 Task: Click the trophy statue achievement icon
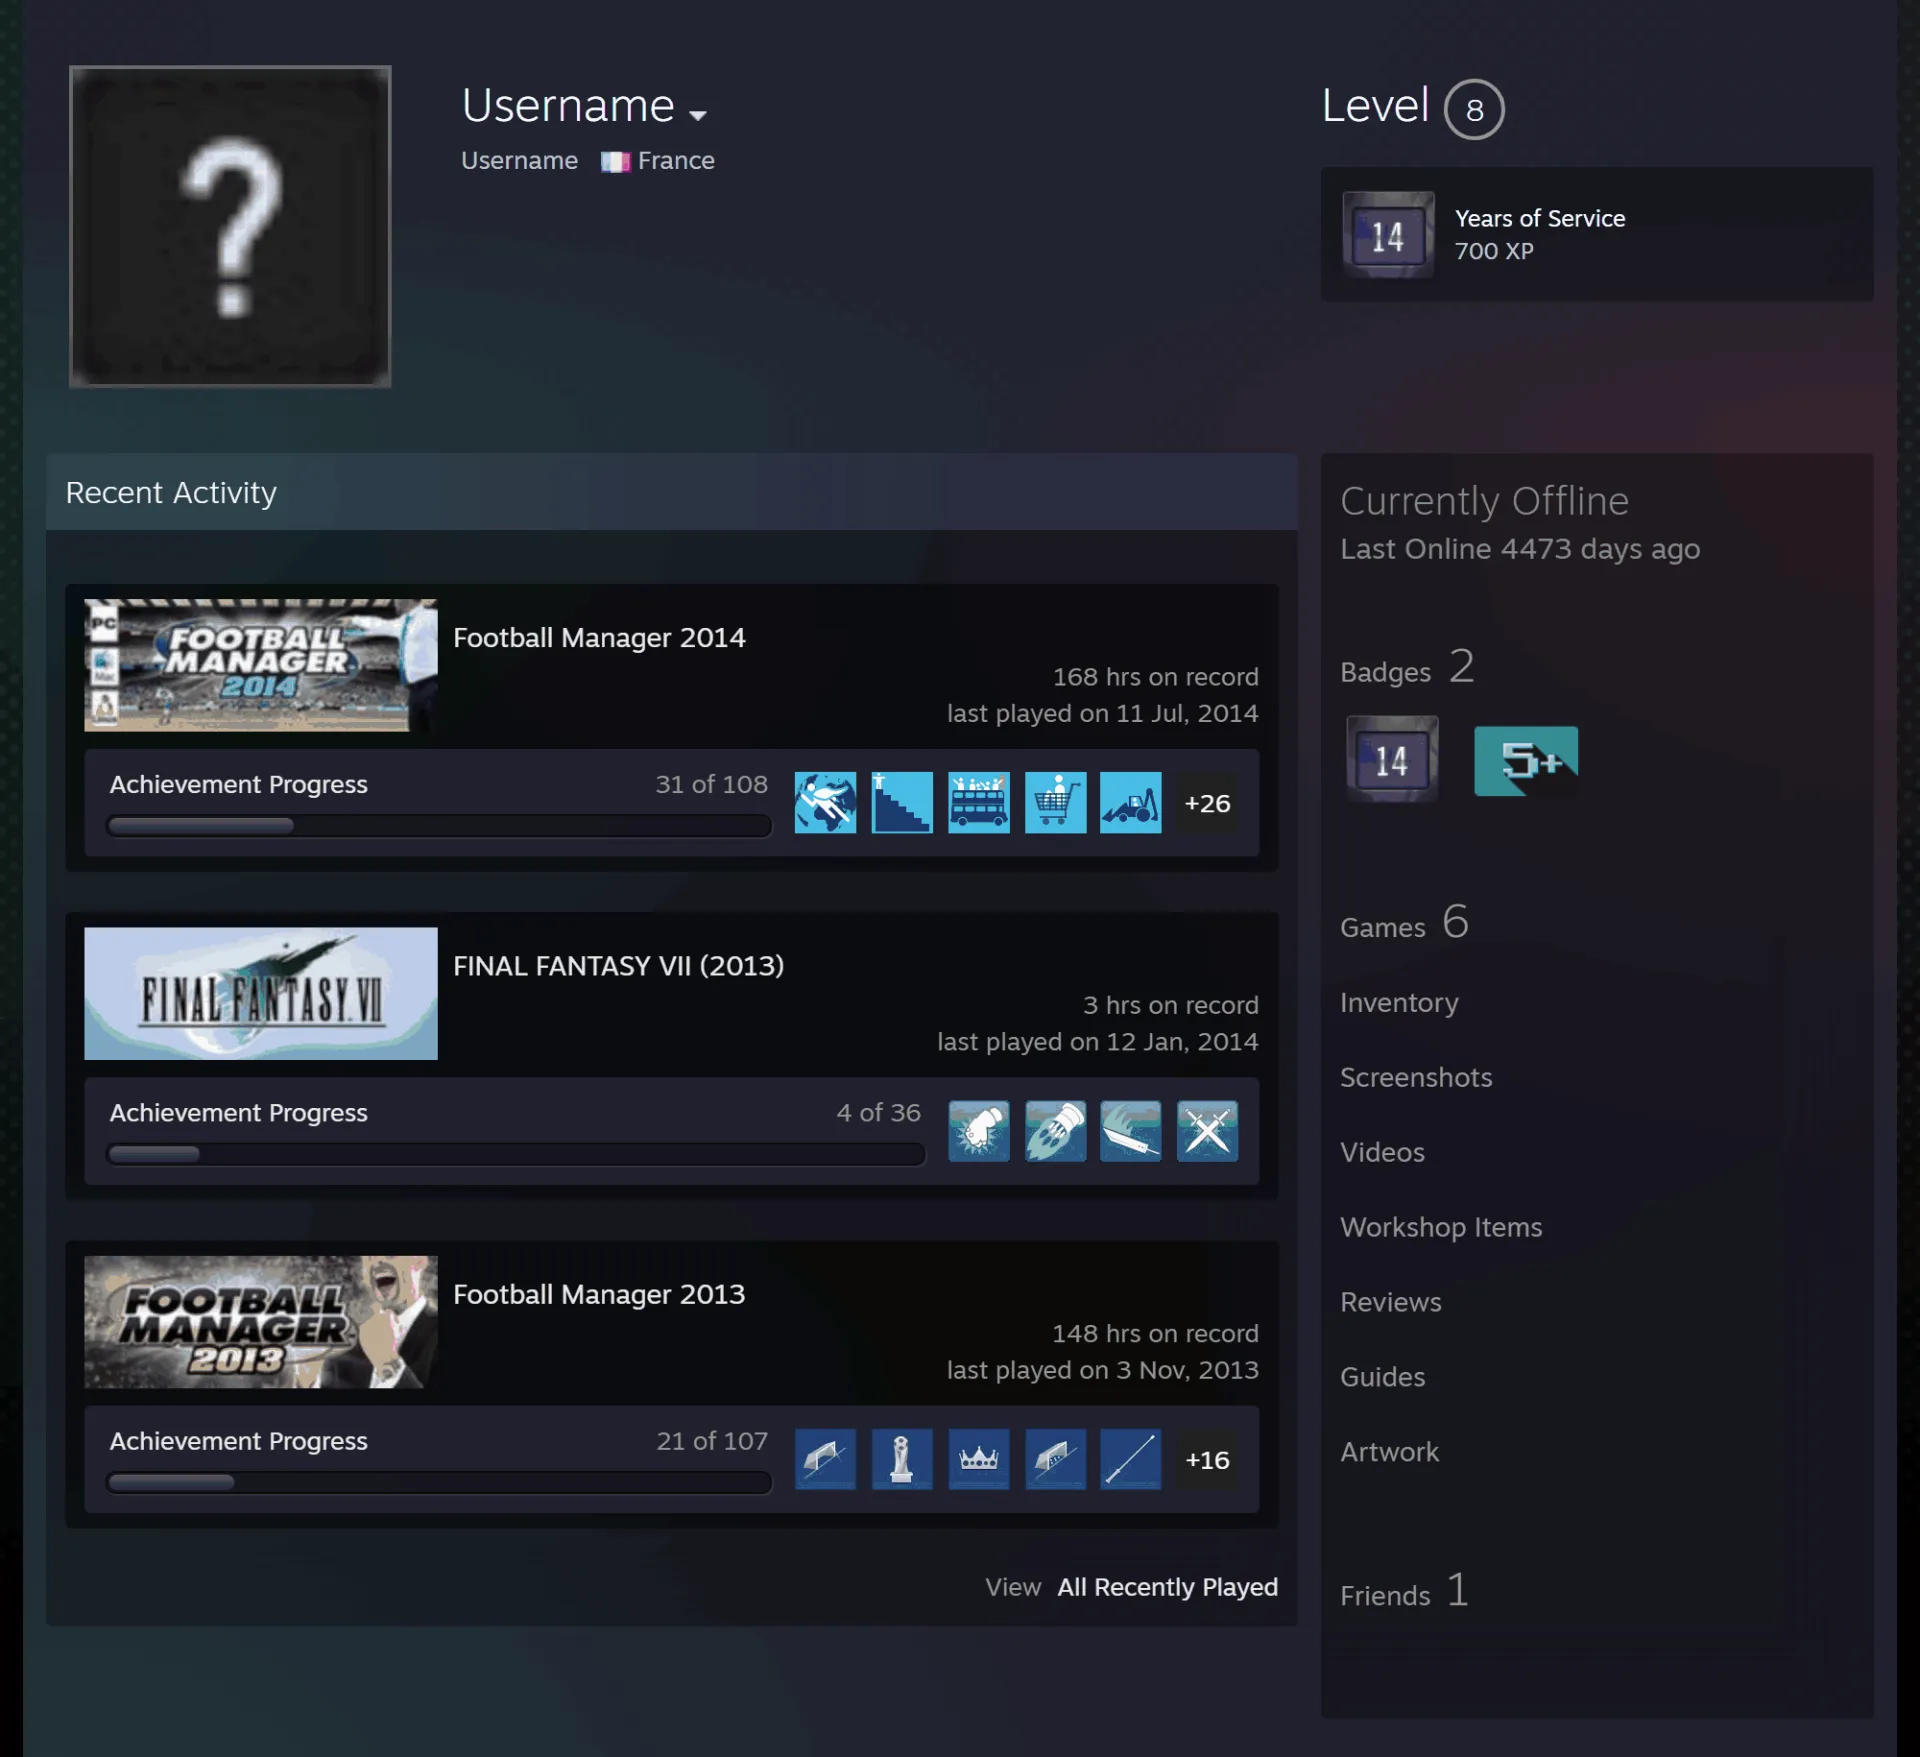point(901,1459)
